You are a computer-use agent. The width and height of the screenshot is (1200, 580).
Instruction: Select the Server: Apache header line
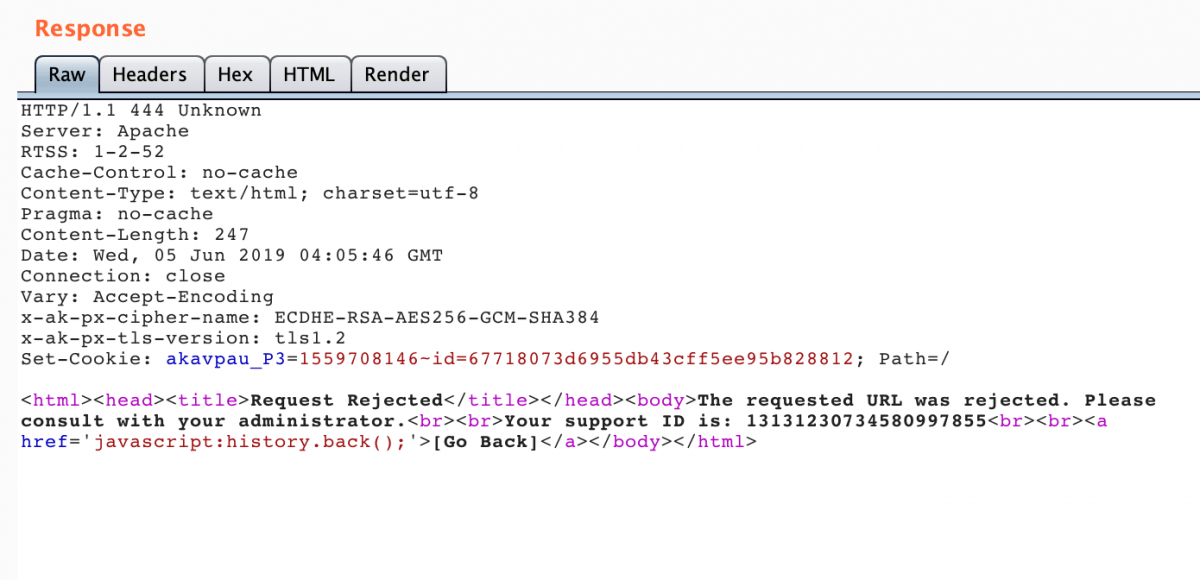(103, 130)
